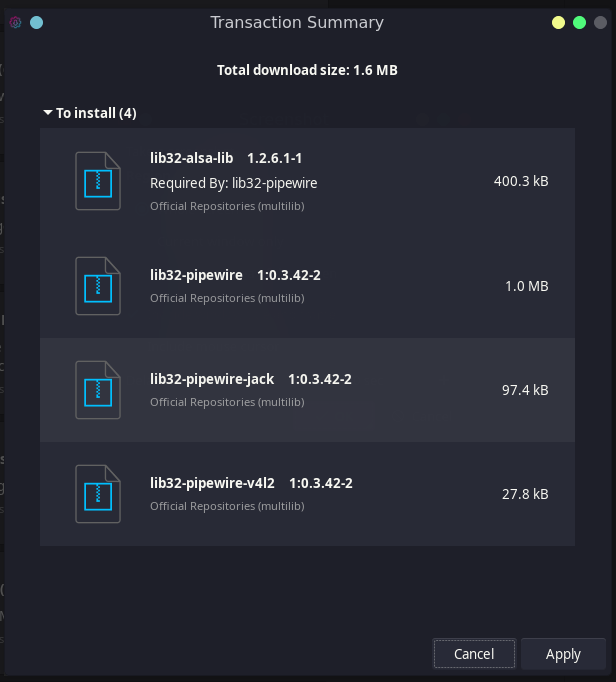Click the lib32-pipewire-jack package archive icon

(x=98, y=390)
